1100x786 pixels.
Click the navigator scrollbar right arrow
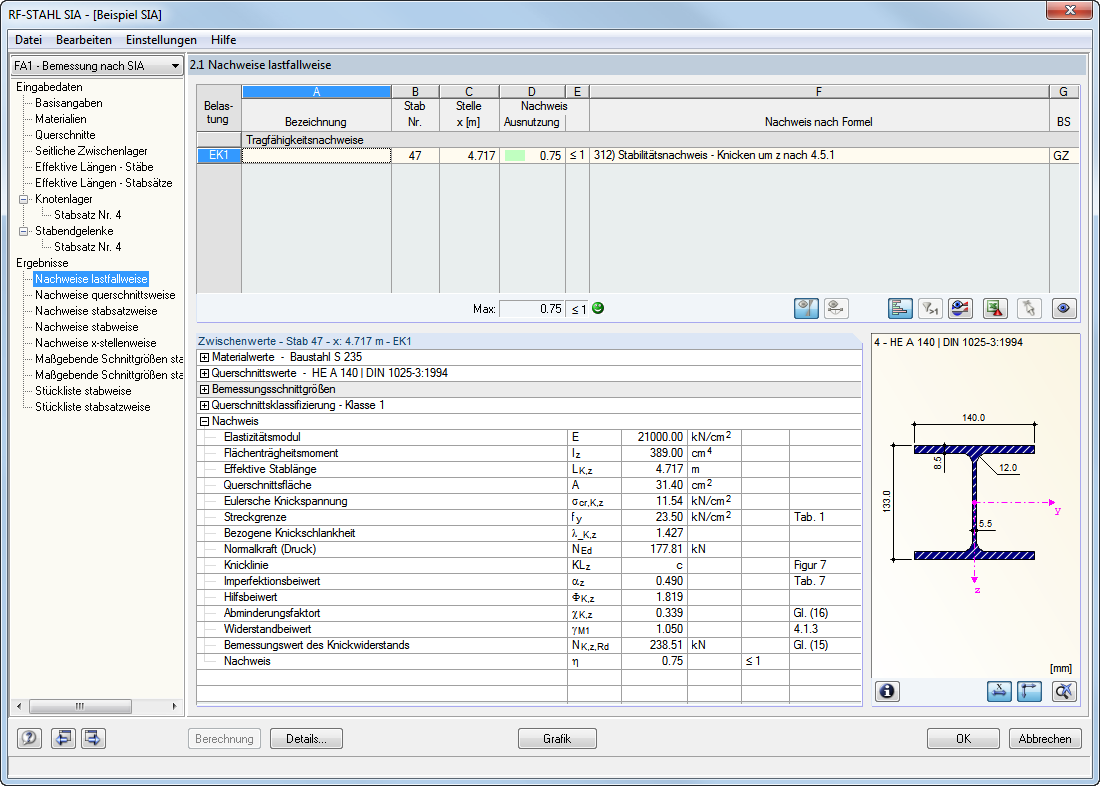click(174, 706)
